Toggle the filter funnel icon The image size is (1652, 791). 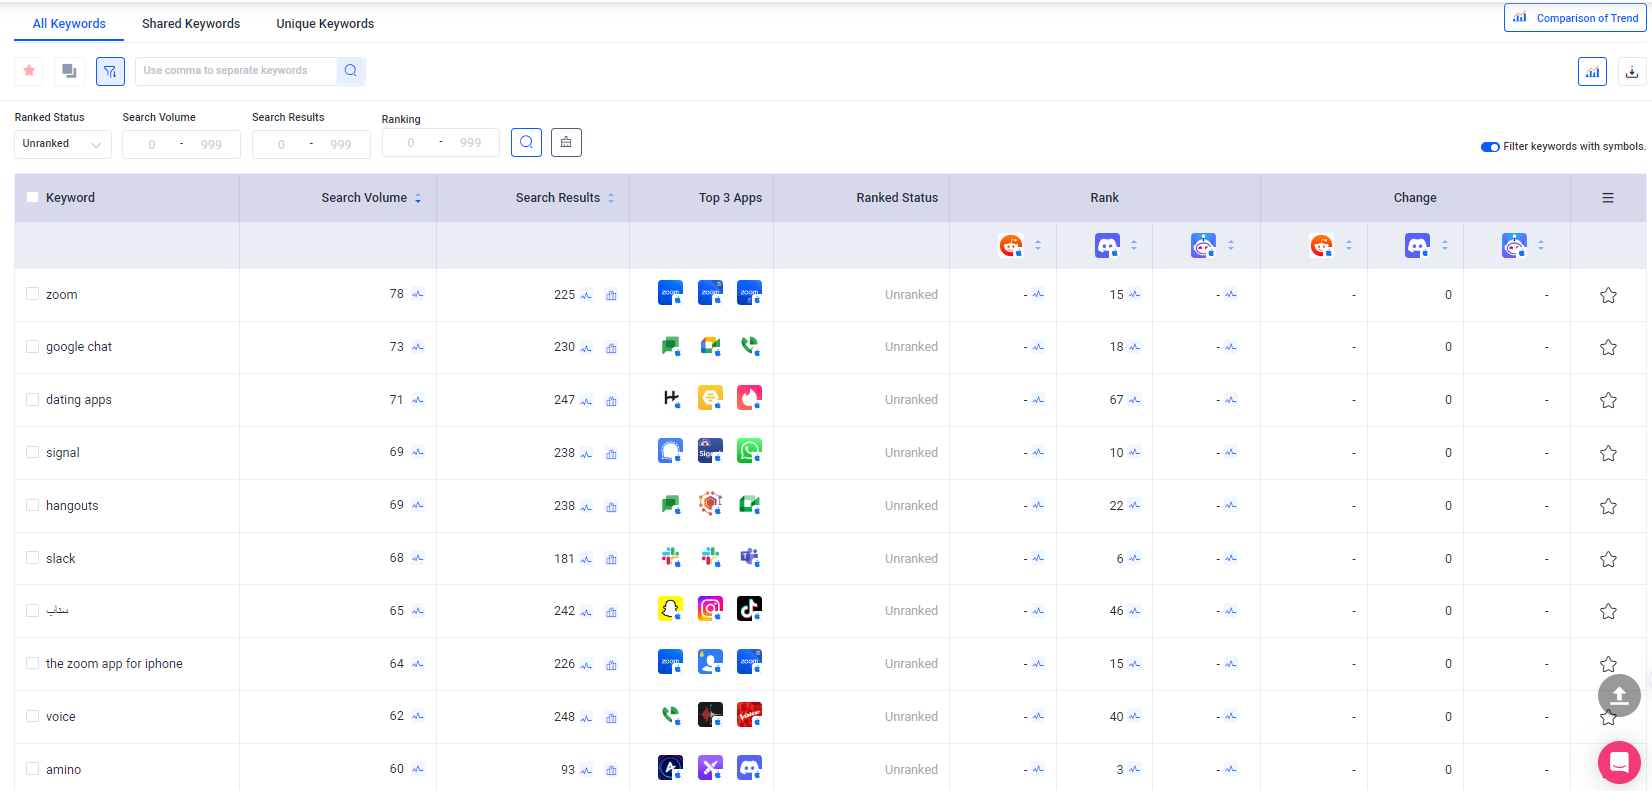[x=110, y=71]
